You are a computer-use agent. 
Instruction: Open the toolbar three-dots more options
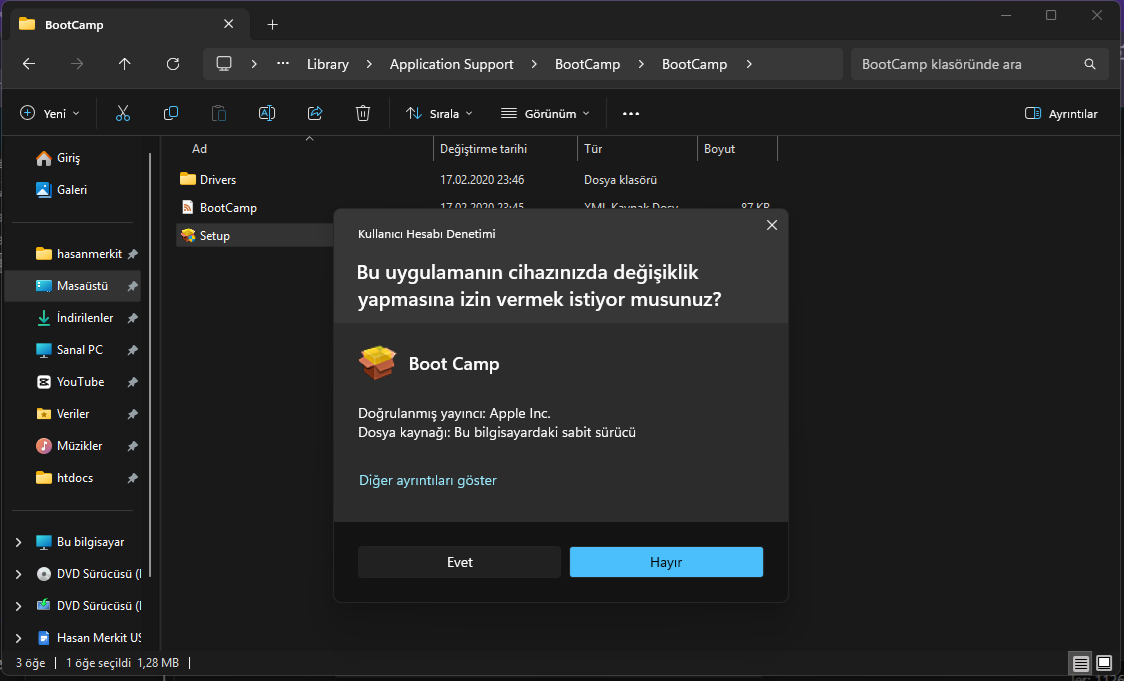click(x=631, y=113)
